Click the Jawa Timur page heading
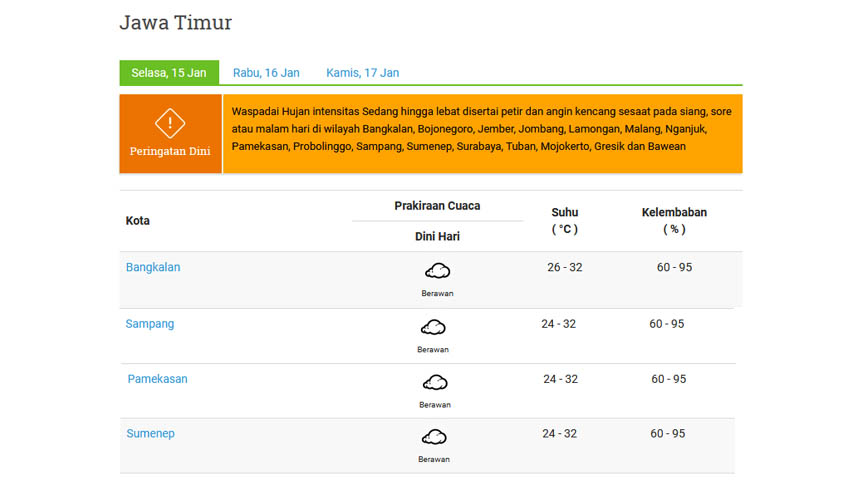 click(176, 22)
